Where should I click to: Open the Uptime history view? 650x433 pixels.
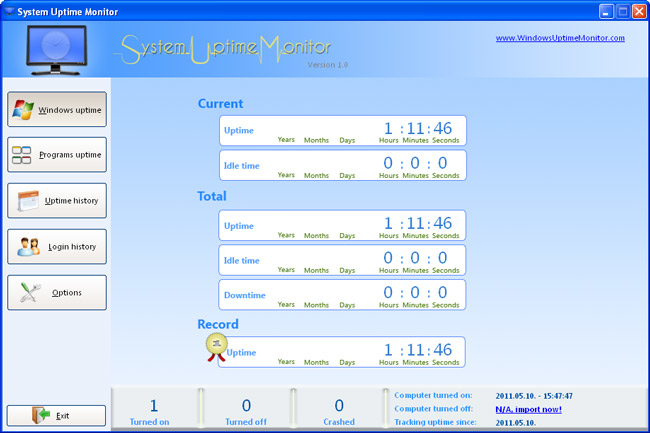point(57,201)
